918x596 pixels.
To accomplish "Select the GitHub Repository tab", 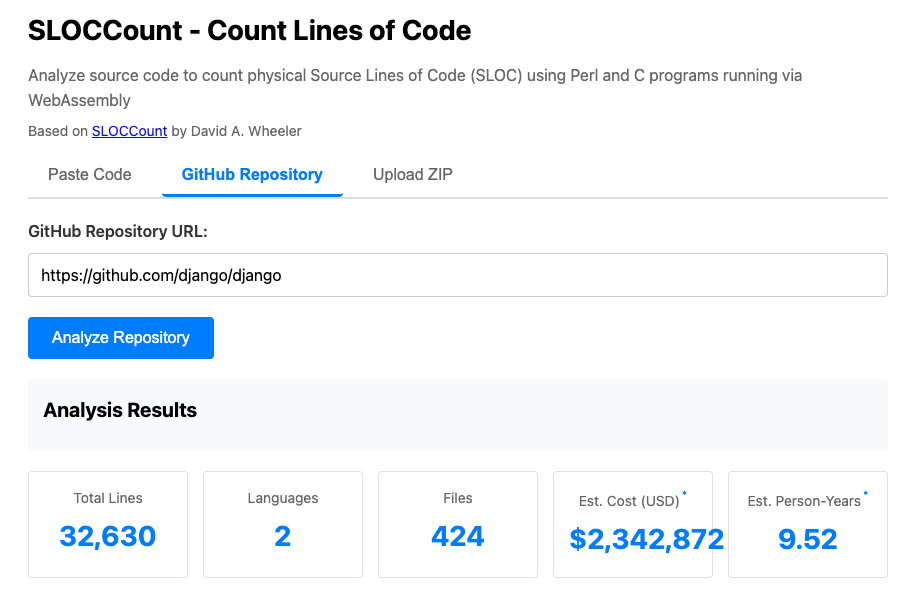I will pos(252,174).
